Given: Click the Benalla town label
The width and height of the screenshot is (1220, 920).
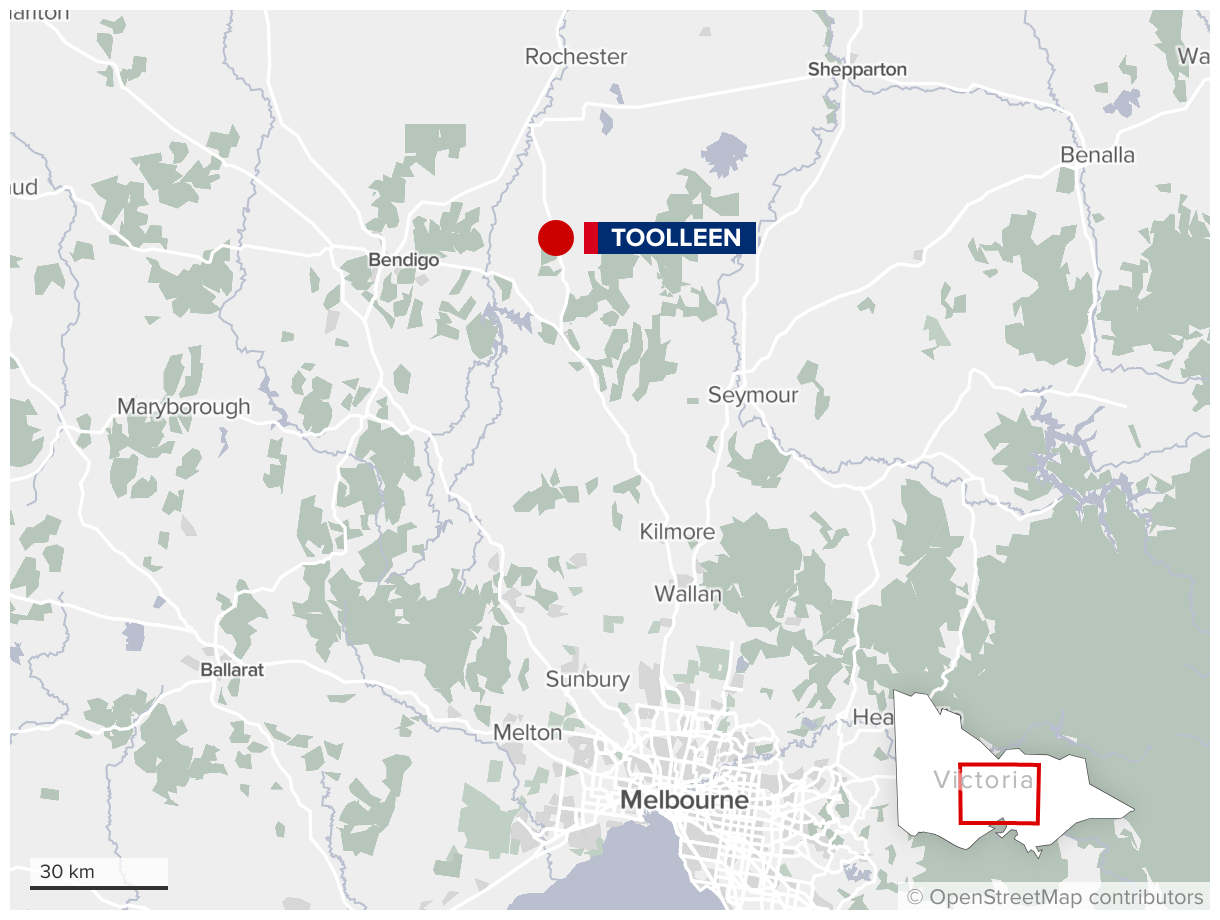Looking at the screenshot, I should [x=1098, y=155].
